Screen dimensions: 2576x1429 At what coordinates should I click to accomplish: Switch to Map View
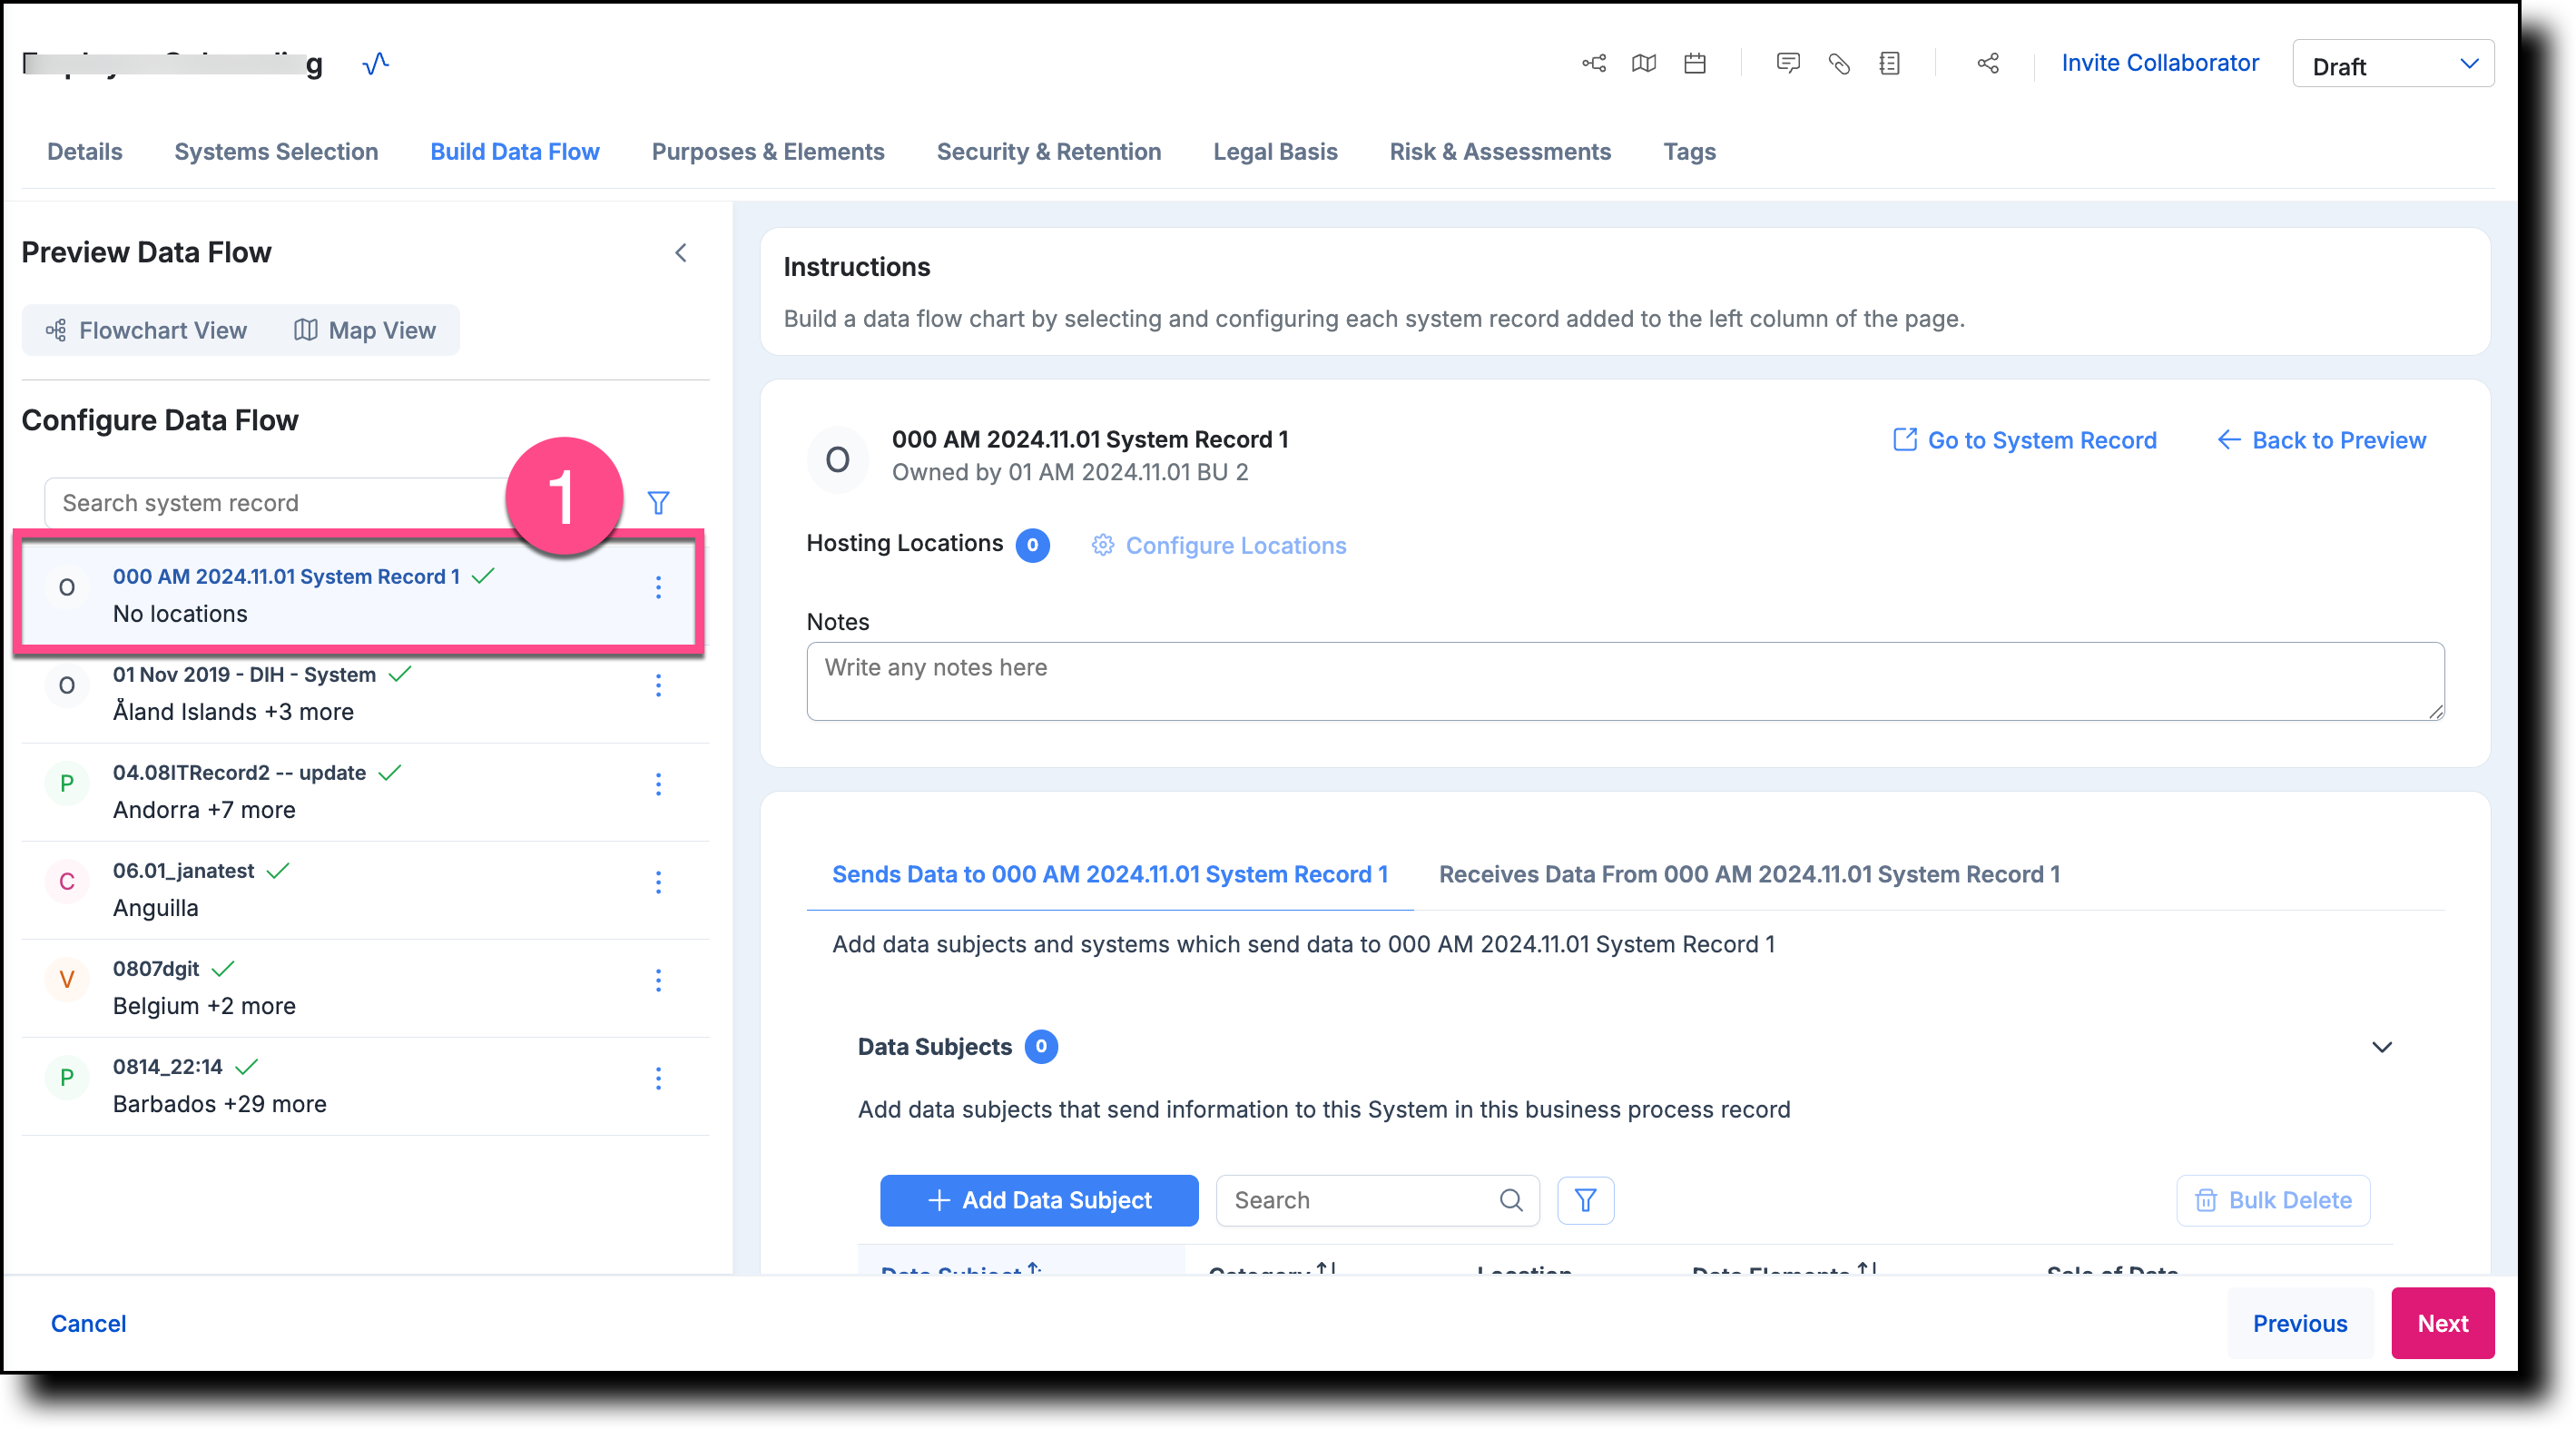point(366,330)
